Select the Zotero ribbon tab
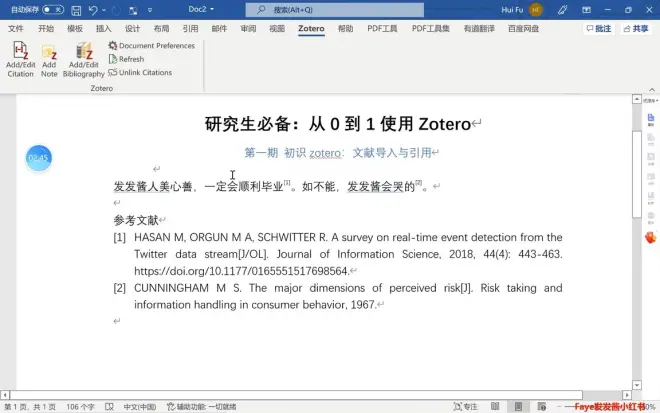660x413 pixels. (x=311, y=29)
